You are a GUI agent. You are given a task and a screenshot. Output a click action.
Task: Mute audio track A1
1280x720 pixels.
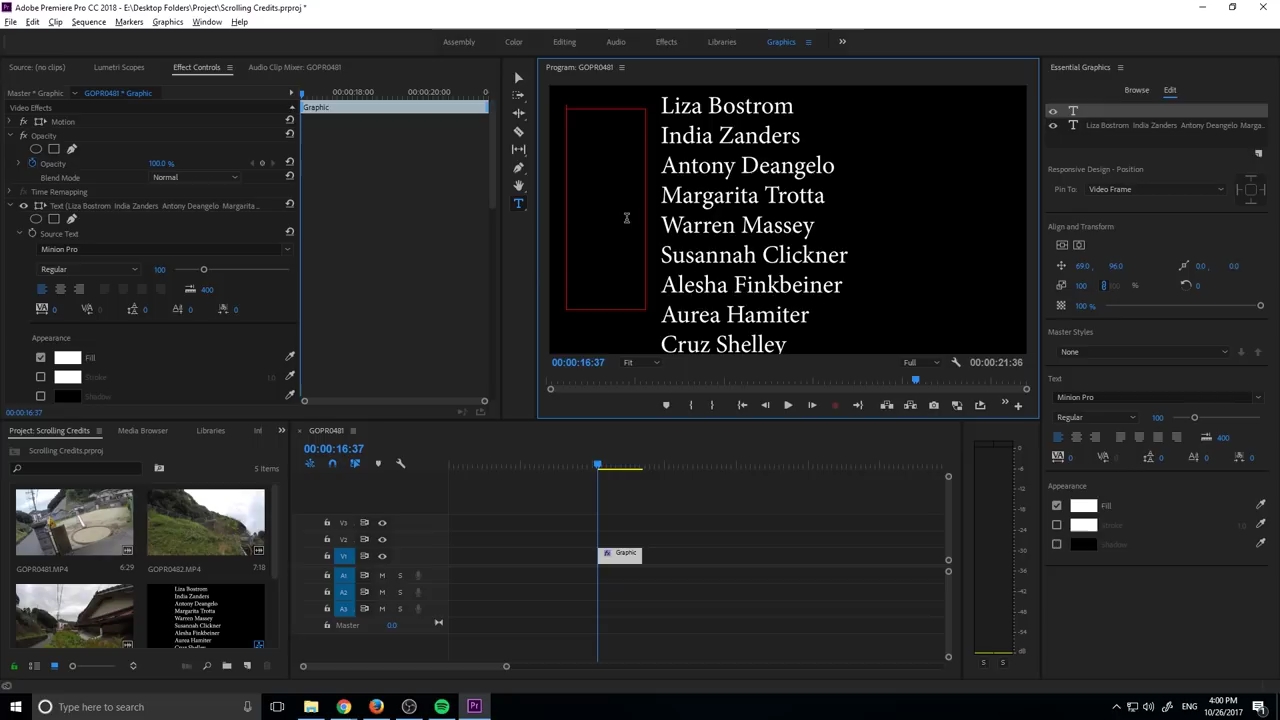(x=381, y=575)
